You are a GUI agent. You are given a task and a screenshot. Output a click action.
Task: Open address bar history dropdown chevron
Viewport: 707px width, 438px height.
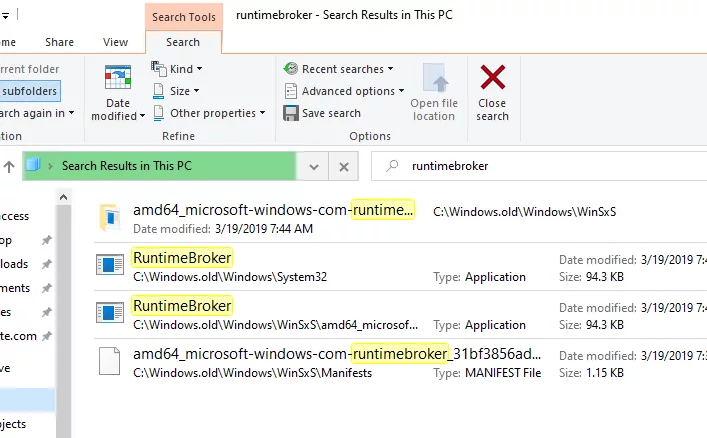tap(314, 167)
